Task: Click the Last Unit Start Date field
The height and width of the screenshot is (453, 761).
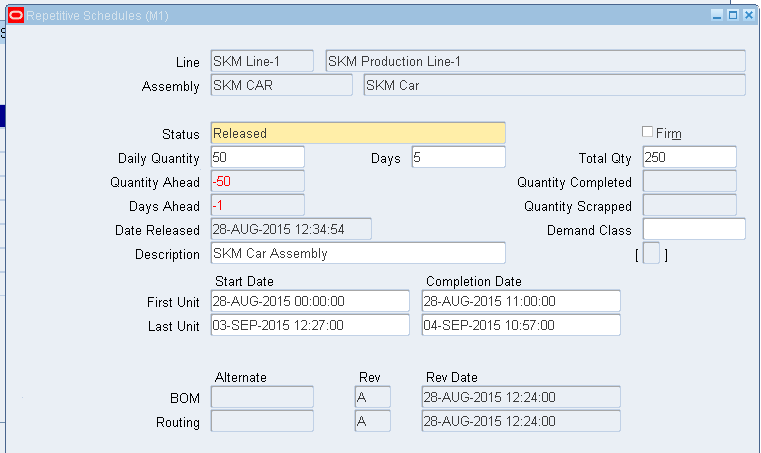Action: pyautogui.click(x=310, y=325)
